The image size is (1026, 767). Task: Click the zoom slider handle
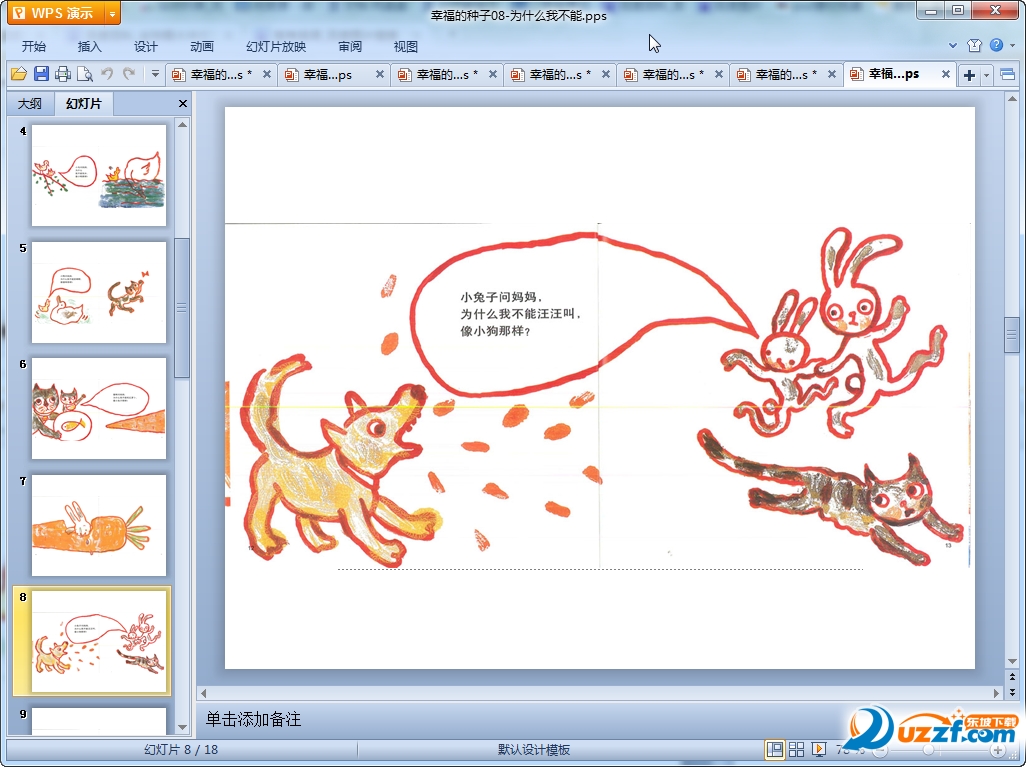point(928,750)
